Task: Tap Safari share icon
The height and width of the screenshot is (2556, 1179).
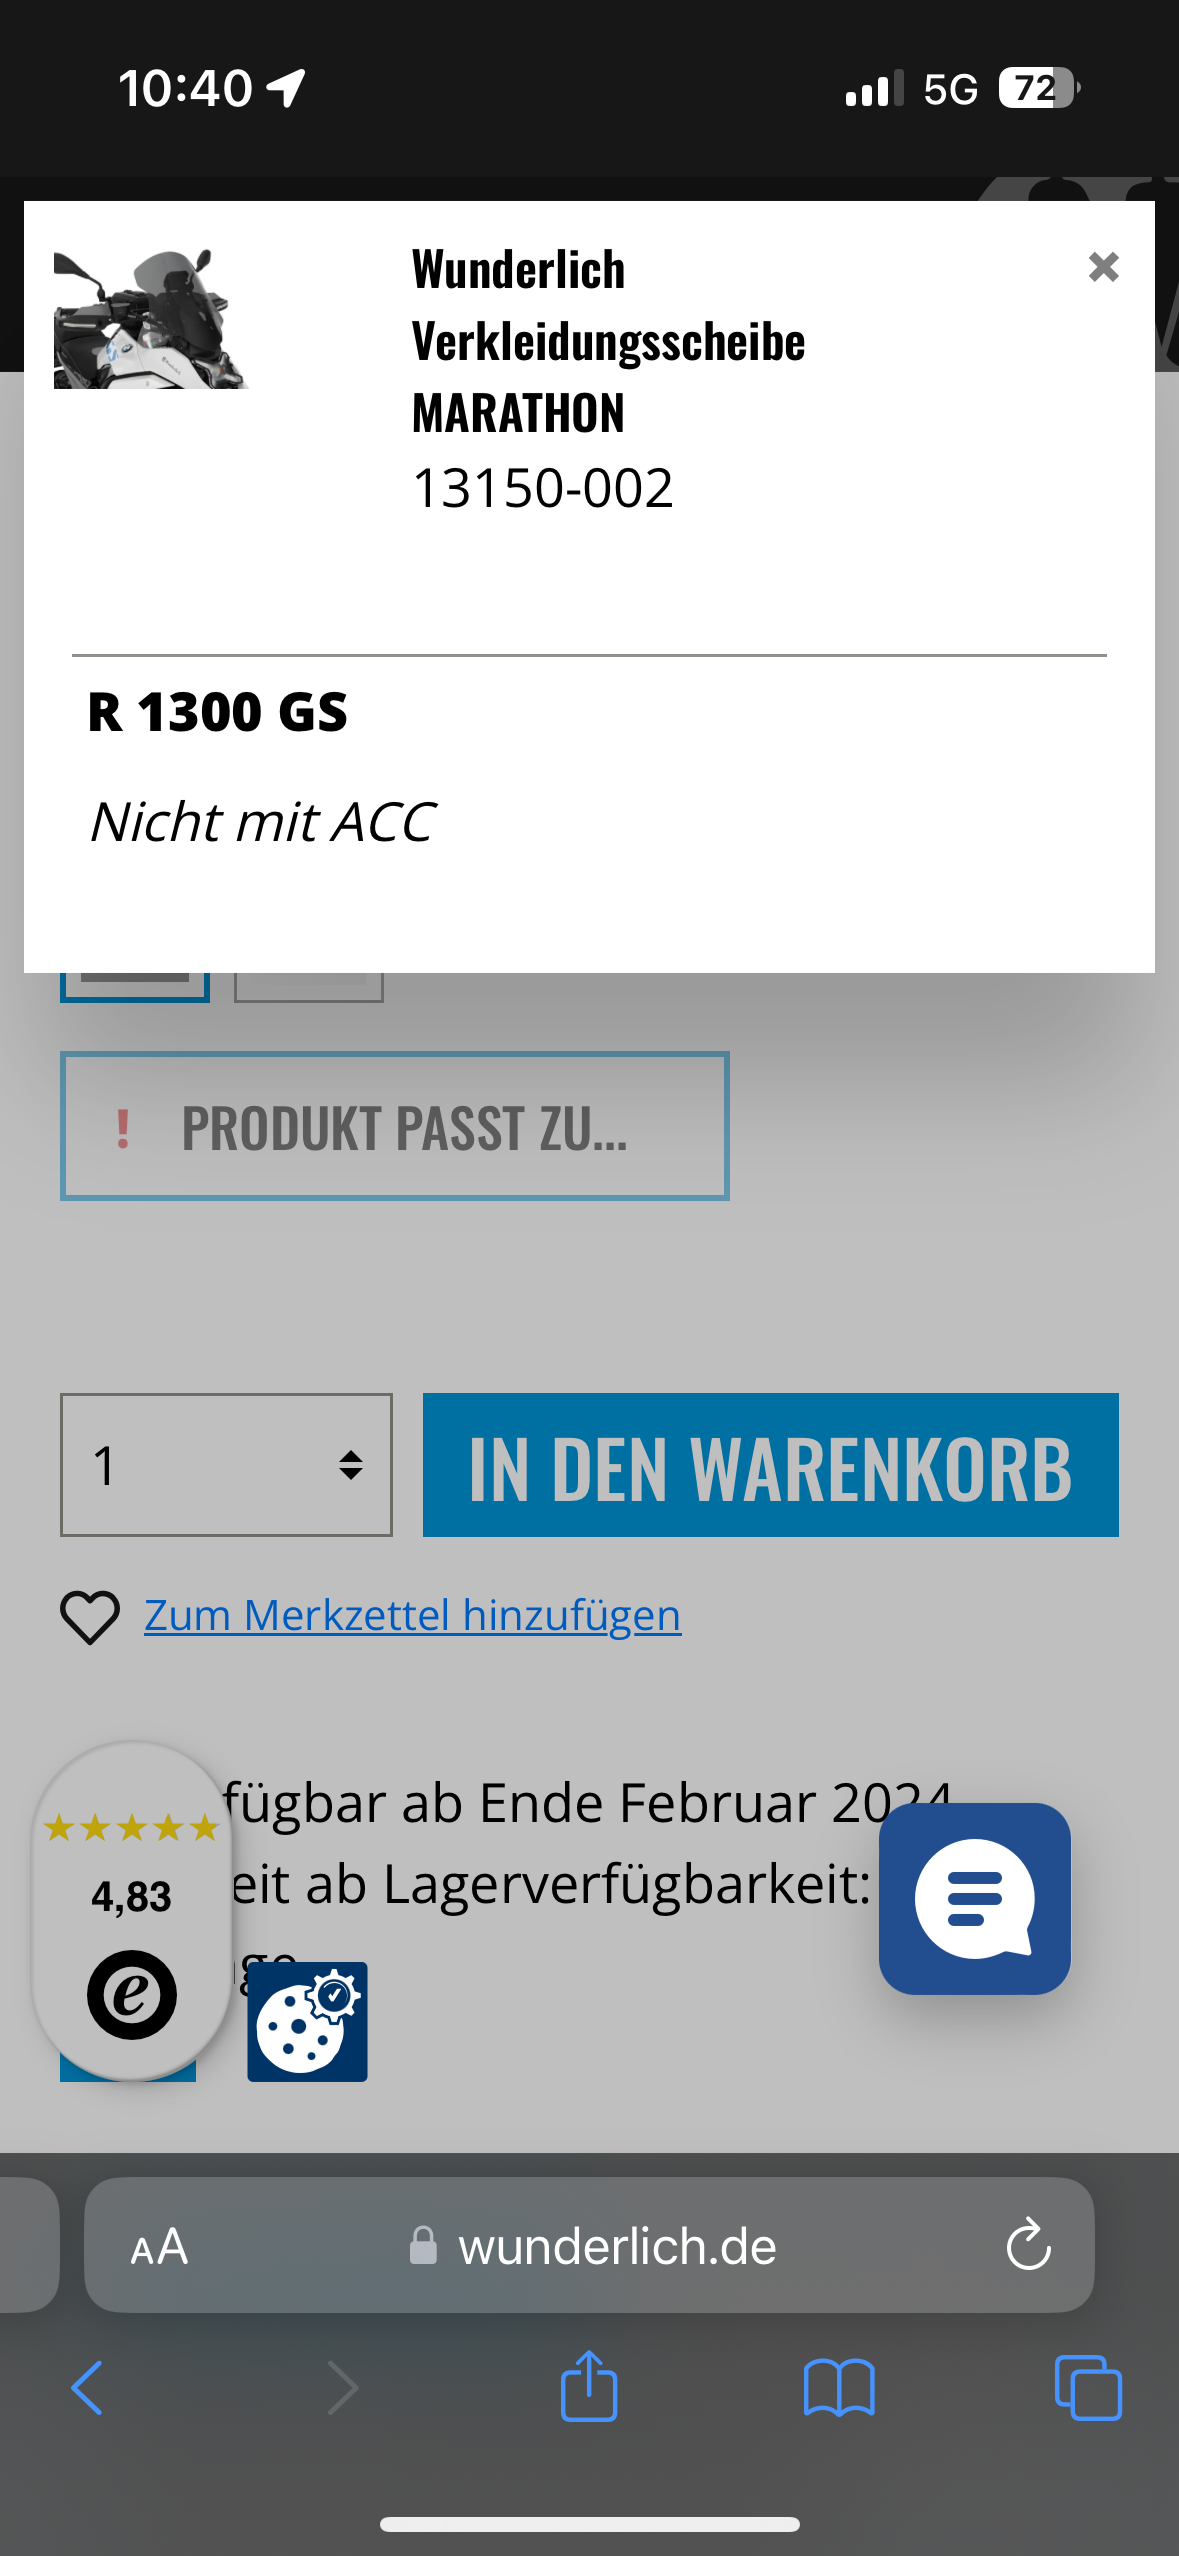Action: click(589, 2386)
